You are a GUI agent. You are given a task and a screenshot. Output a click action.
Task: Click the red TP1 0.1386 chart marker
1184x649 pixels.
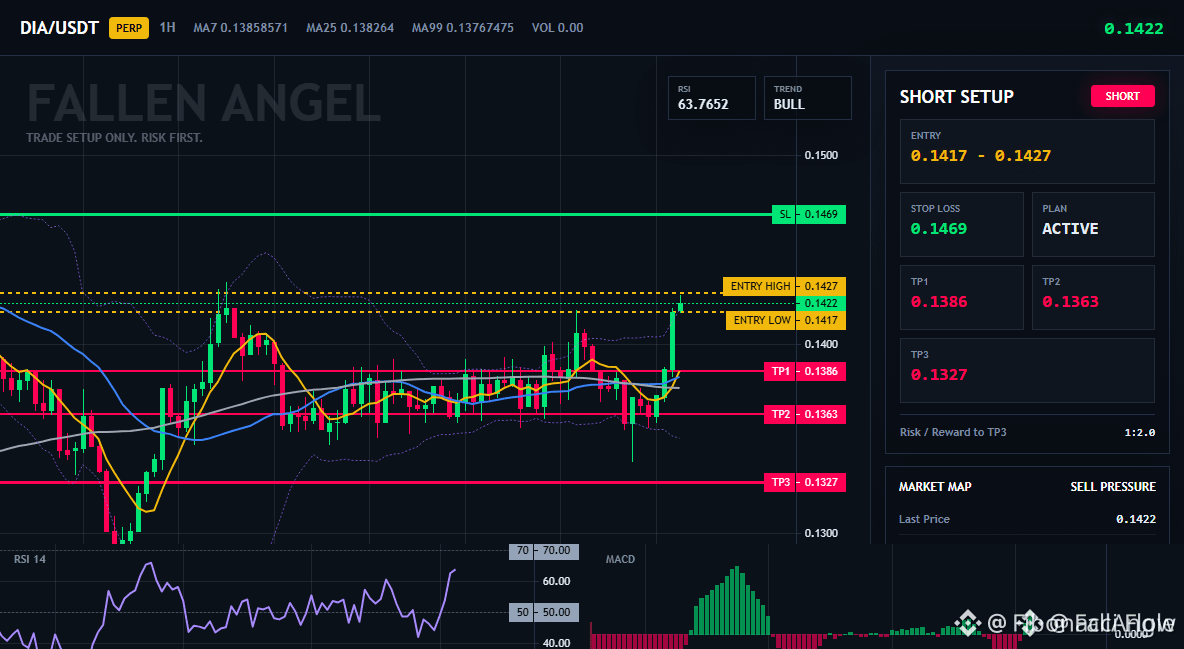pos(805,371)
